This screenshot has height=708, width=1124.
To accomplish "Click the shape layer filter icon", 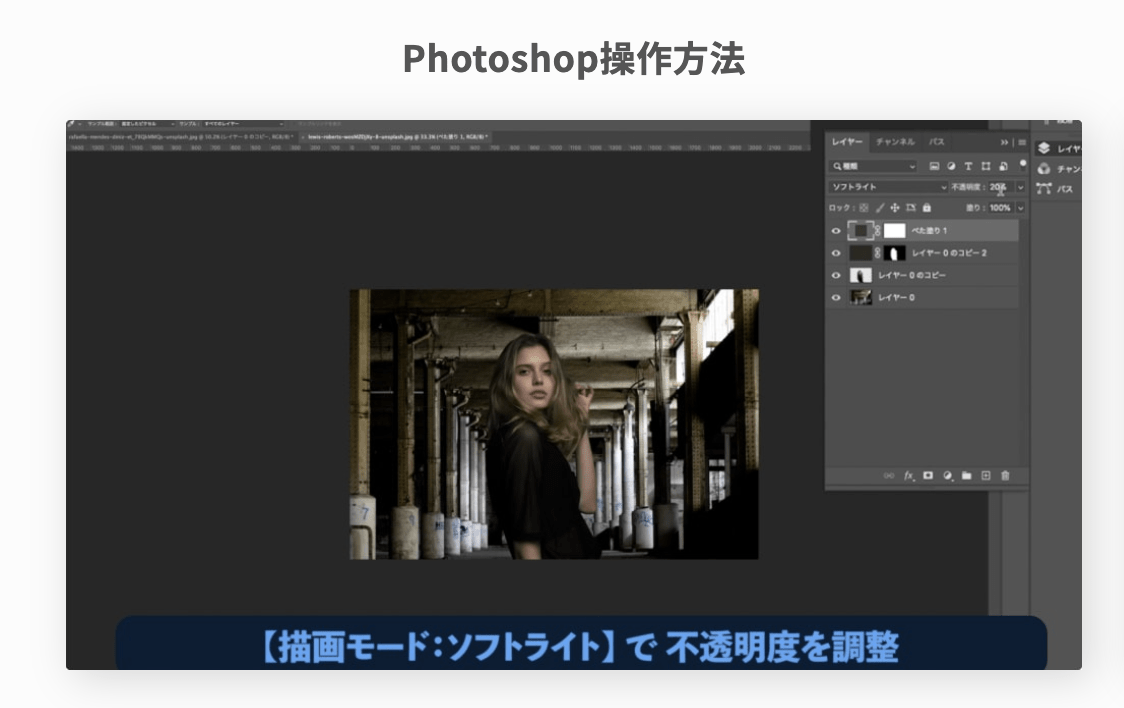I will tap(986, 166).
